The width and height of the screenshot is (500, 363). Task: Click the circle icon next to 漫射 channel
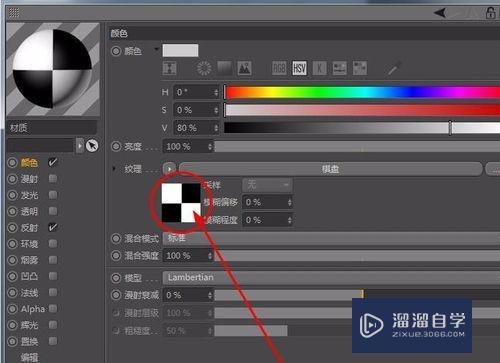tap(12, 179)
